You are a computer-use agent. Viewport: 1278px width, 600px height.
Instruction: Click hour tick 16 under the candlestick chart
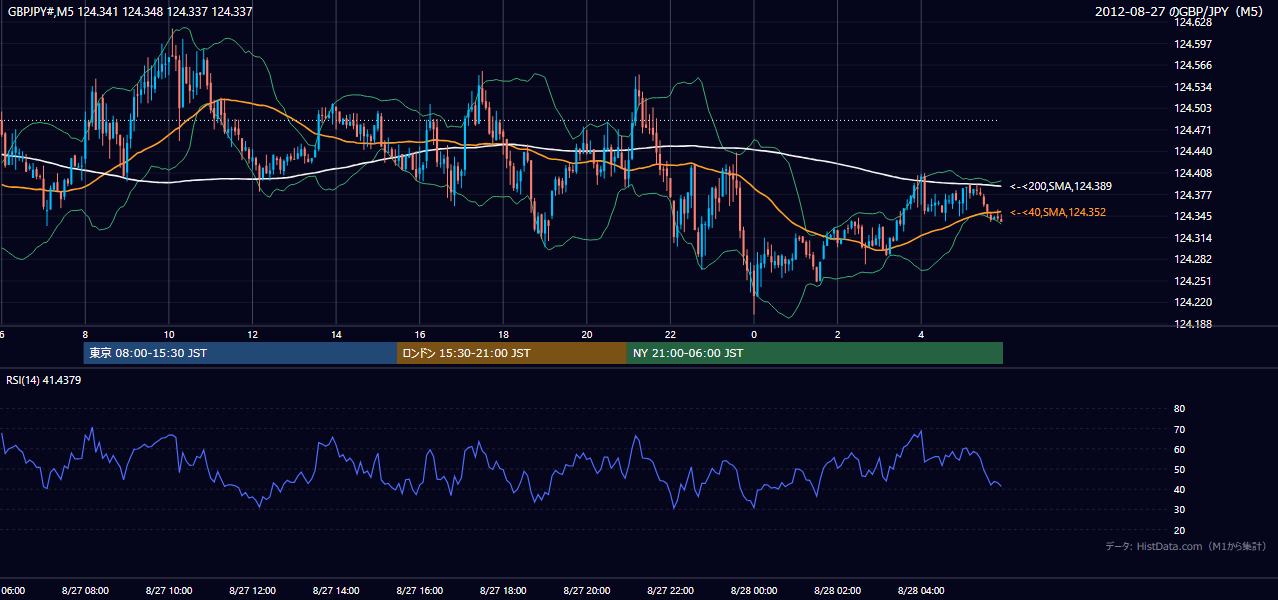click(x=420, y=335)
